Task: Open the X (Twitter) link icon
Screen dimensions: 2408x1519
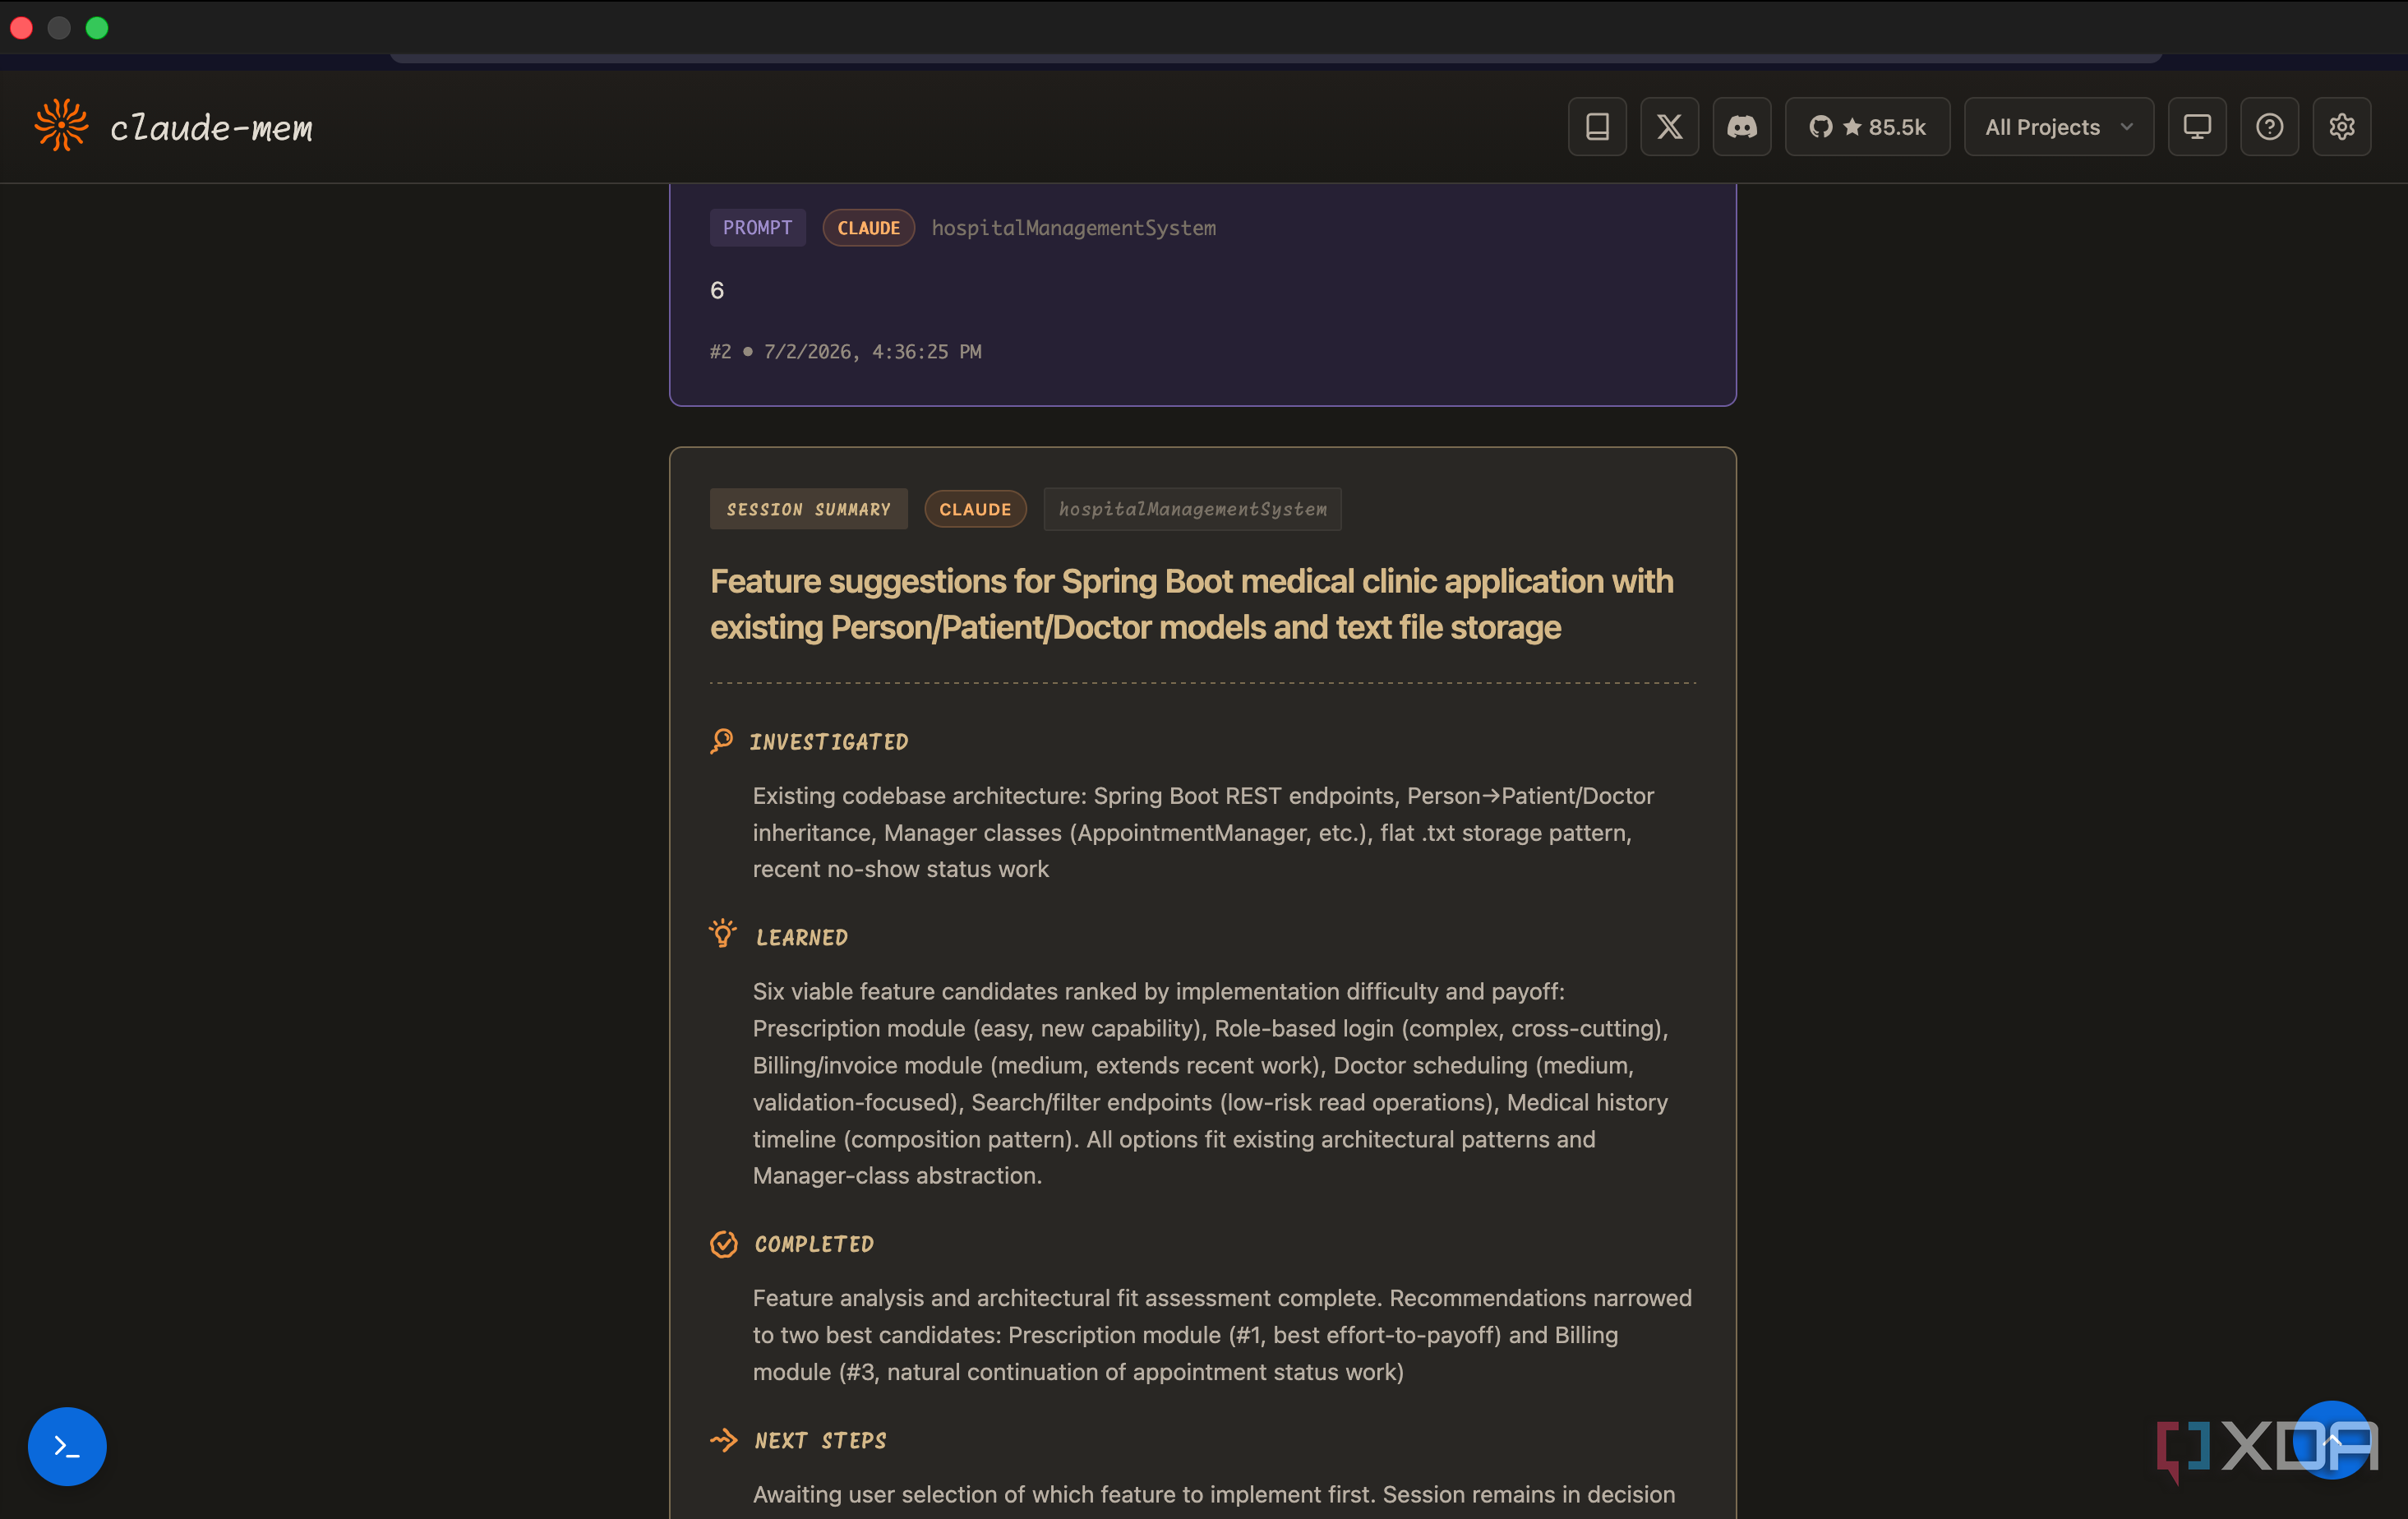Action: [x=1669, y=127]
